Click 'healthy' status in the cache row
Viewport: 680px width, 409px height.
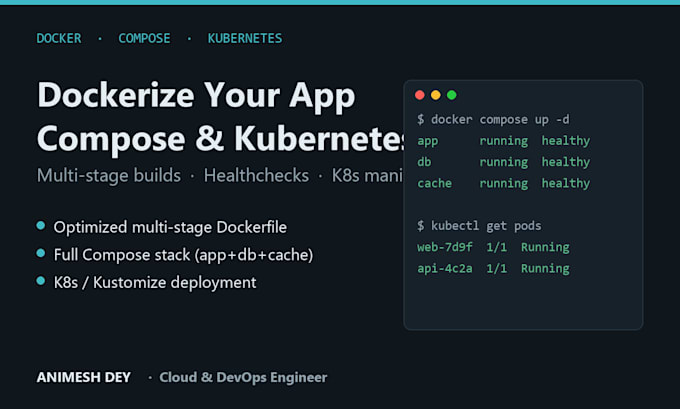pos(566,183)
